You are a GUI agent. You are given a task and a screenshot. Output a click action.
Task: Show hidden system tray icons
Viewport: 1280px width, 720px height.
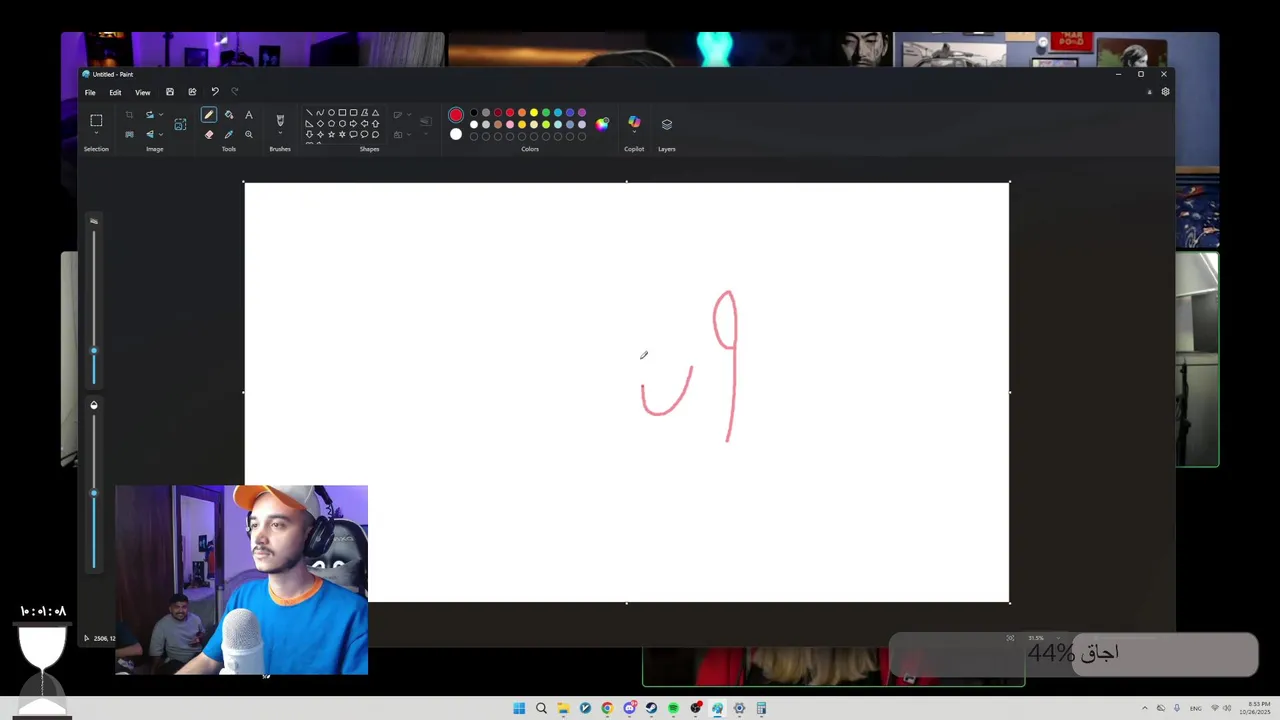tap(1145, 708)
